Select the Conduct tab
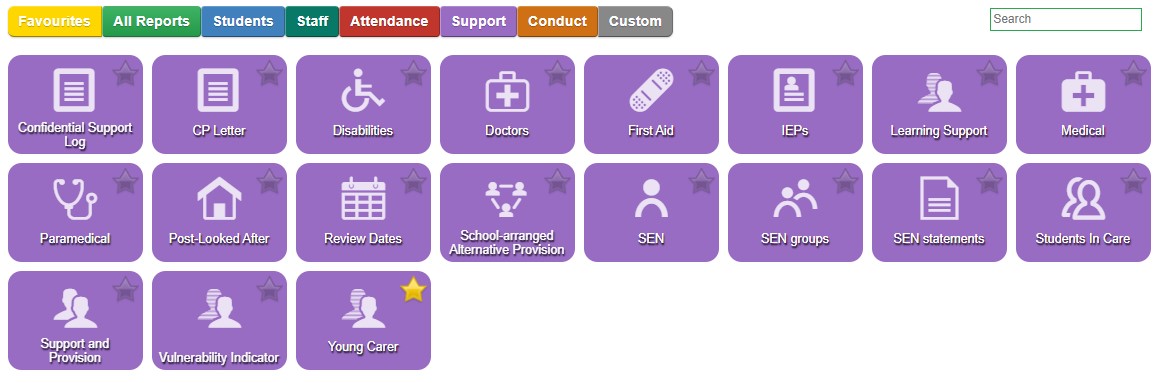Screen dimensions: 1165x383 (x=557, y=22)
